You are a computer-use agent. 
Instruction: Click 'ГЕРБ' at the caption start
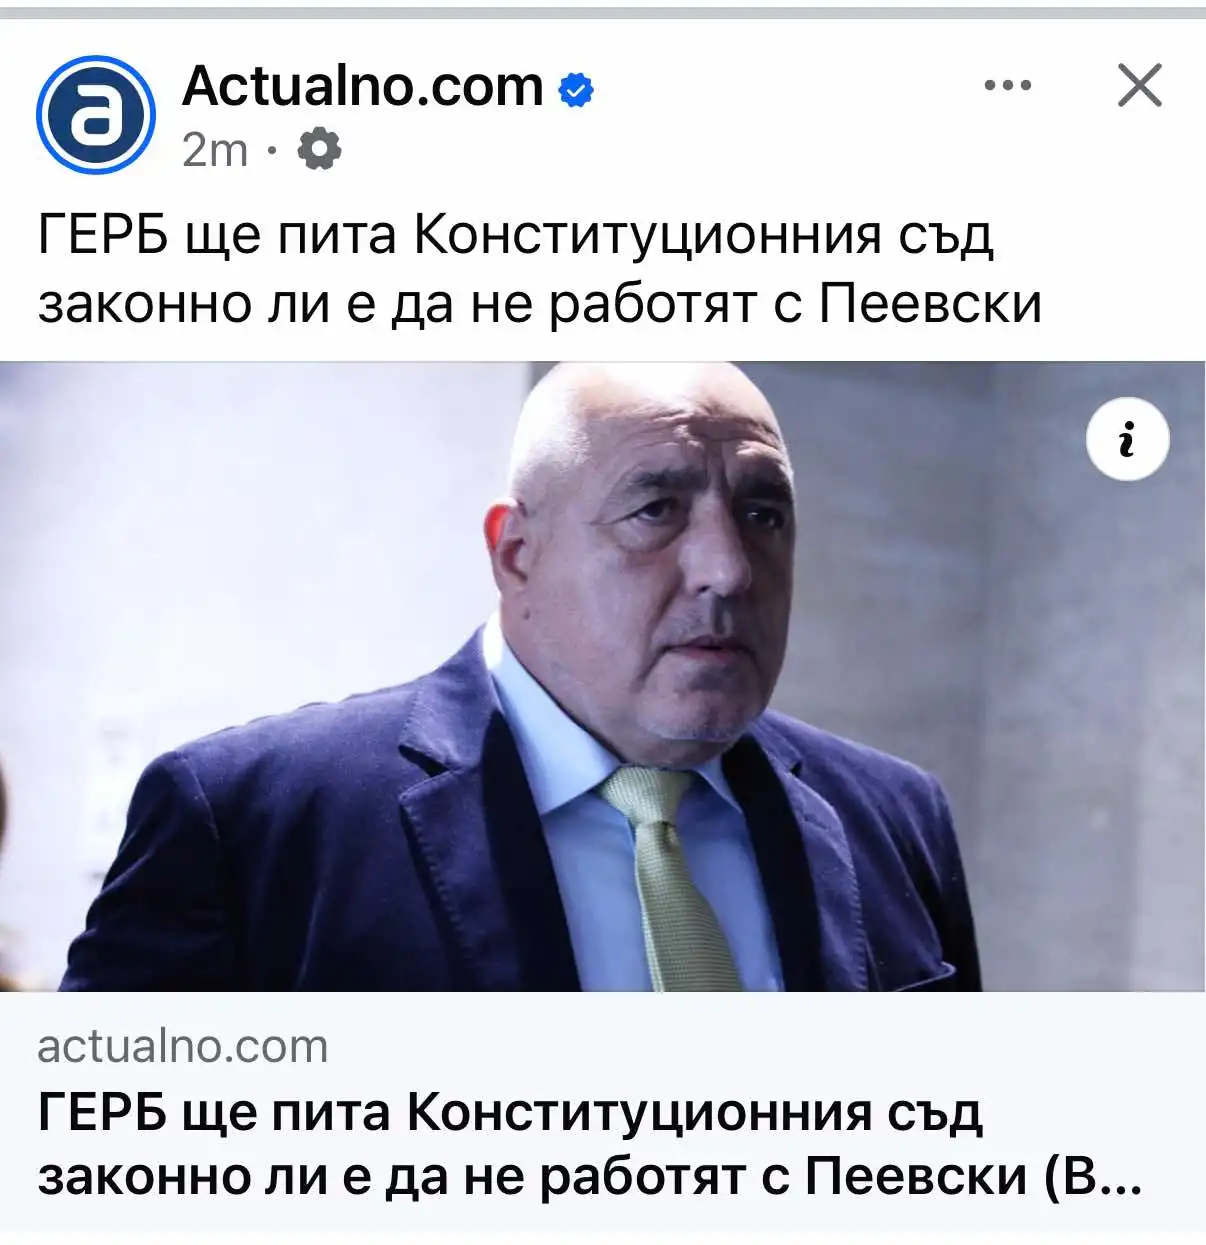coord(103,236)
